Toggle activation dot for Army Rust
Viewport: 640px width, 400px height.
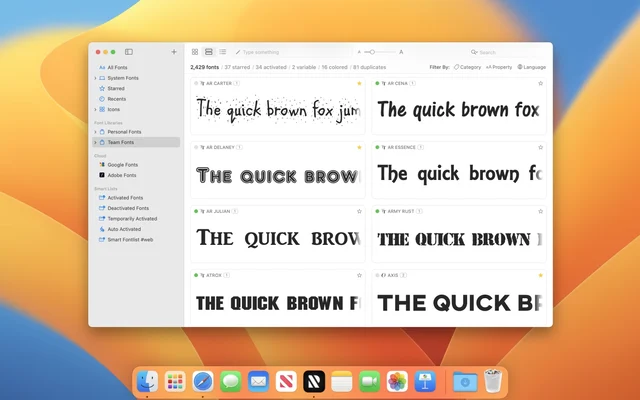point(377,211)
